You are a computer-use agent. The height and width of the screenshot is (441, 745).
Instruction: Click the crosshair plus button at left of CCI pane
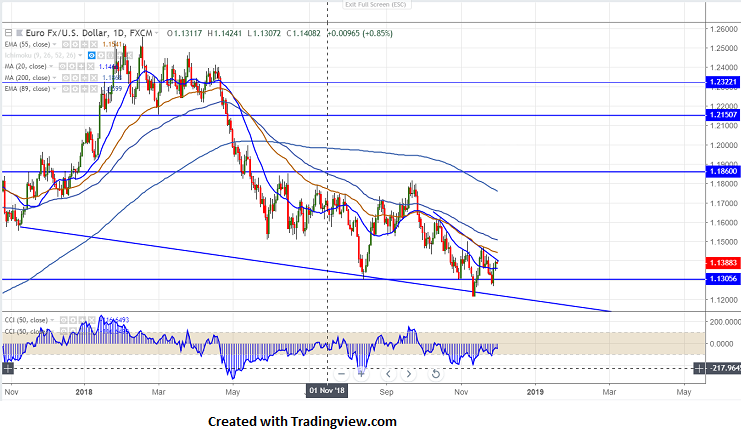8,368
